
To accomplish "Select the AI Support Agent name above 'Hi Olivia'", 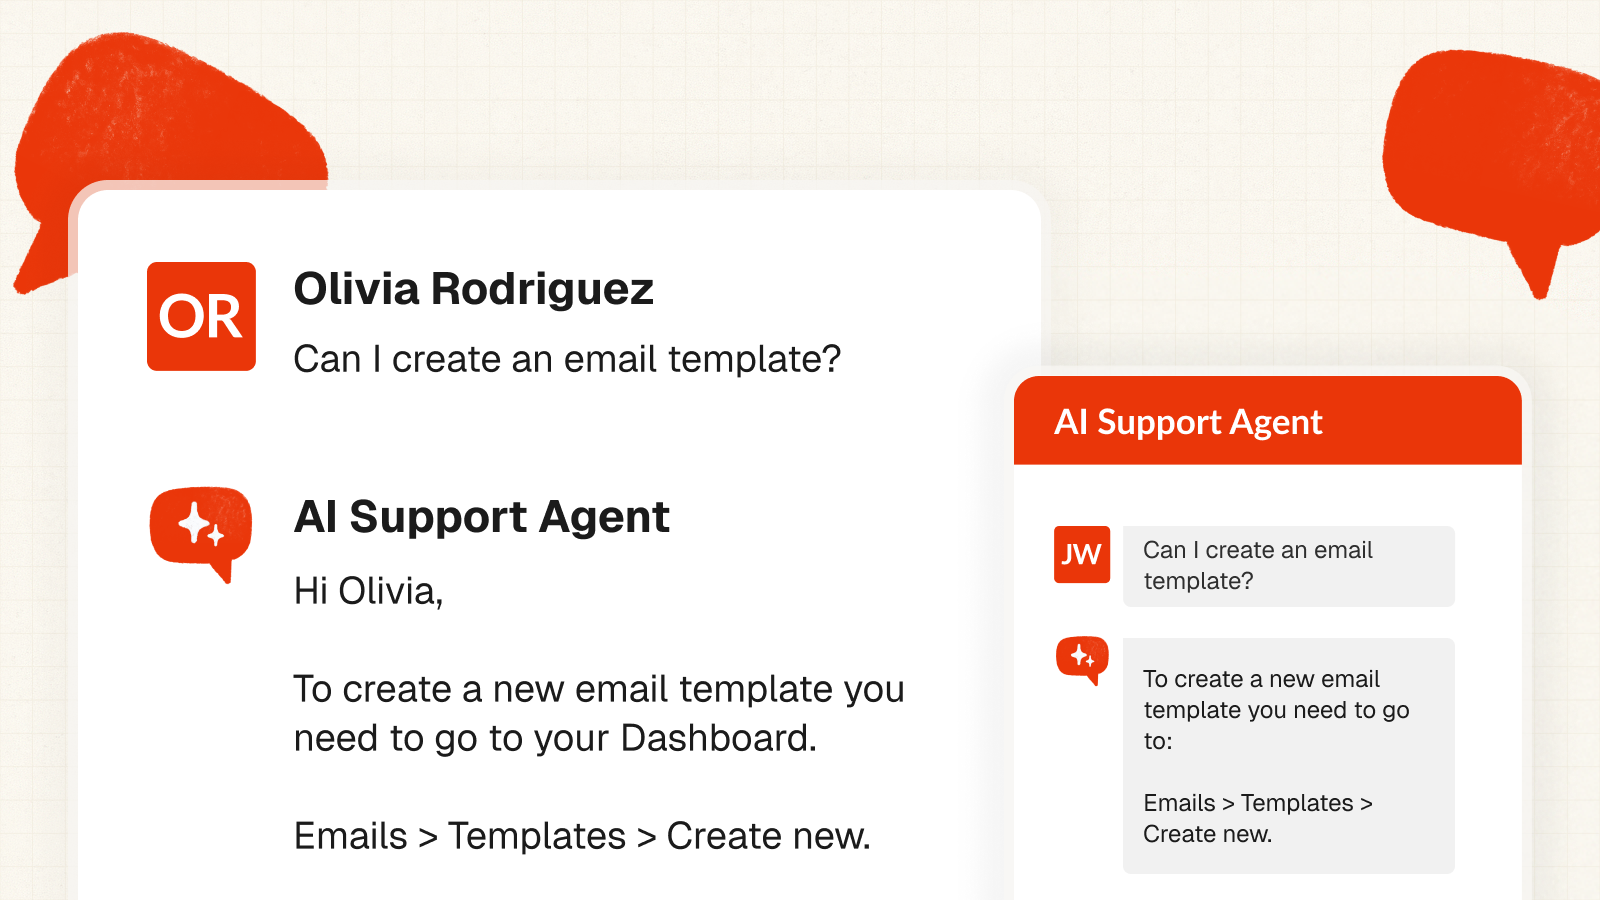I will coord(481,517).
